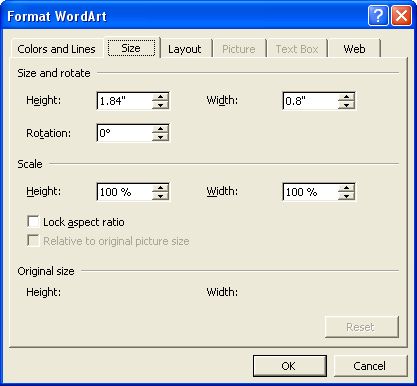The height and width of the screenshot is (386, 417).
Task: Decrease Scale Width percentage down arrow
Action: (346, 196)
